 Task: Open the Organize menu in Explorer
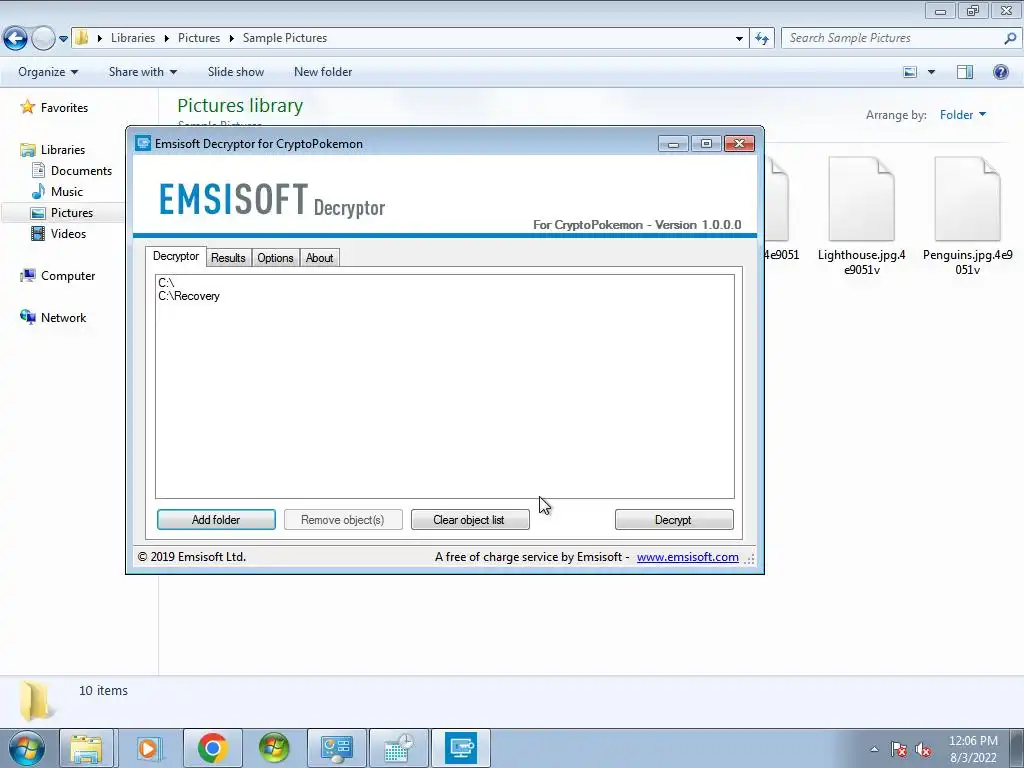48,72
